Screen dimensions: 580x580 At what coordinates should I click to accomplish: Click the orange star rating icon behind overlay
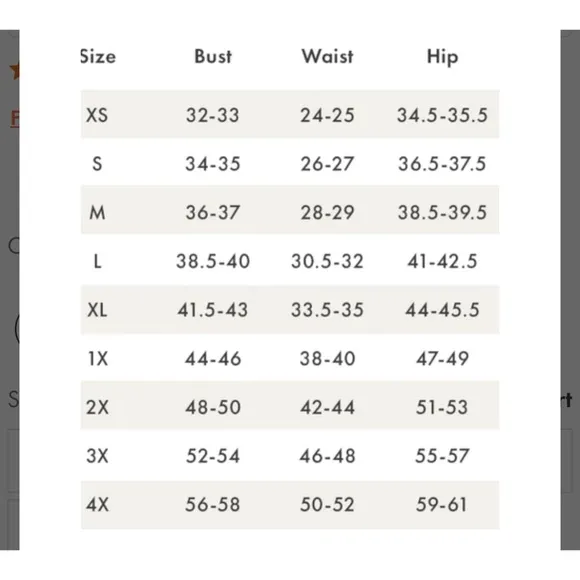tap(14, 71)
